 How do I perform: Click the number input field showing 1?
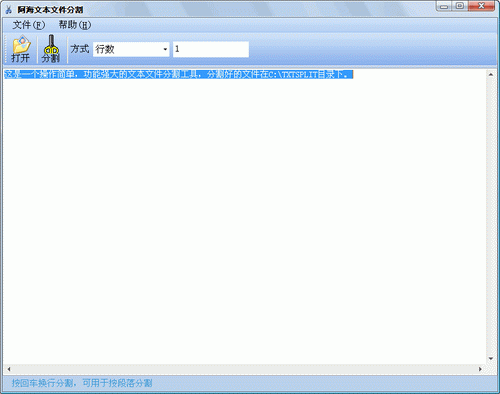tap(211, 49)
